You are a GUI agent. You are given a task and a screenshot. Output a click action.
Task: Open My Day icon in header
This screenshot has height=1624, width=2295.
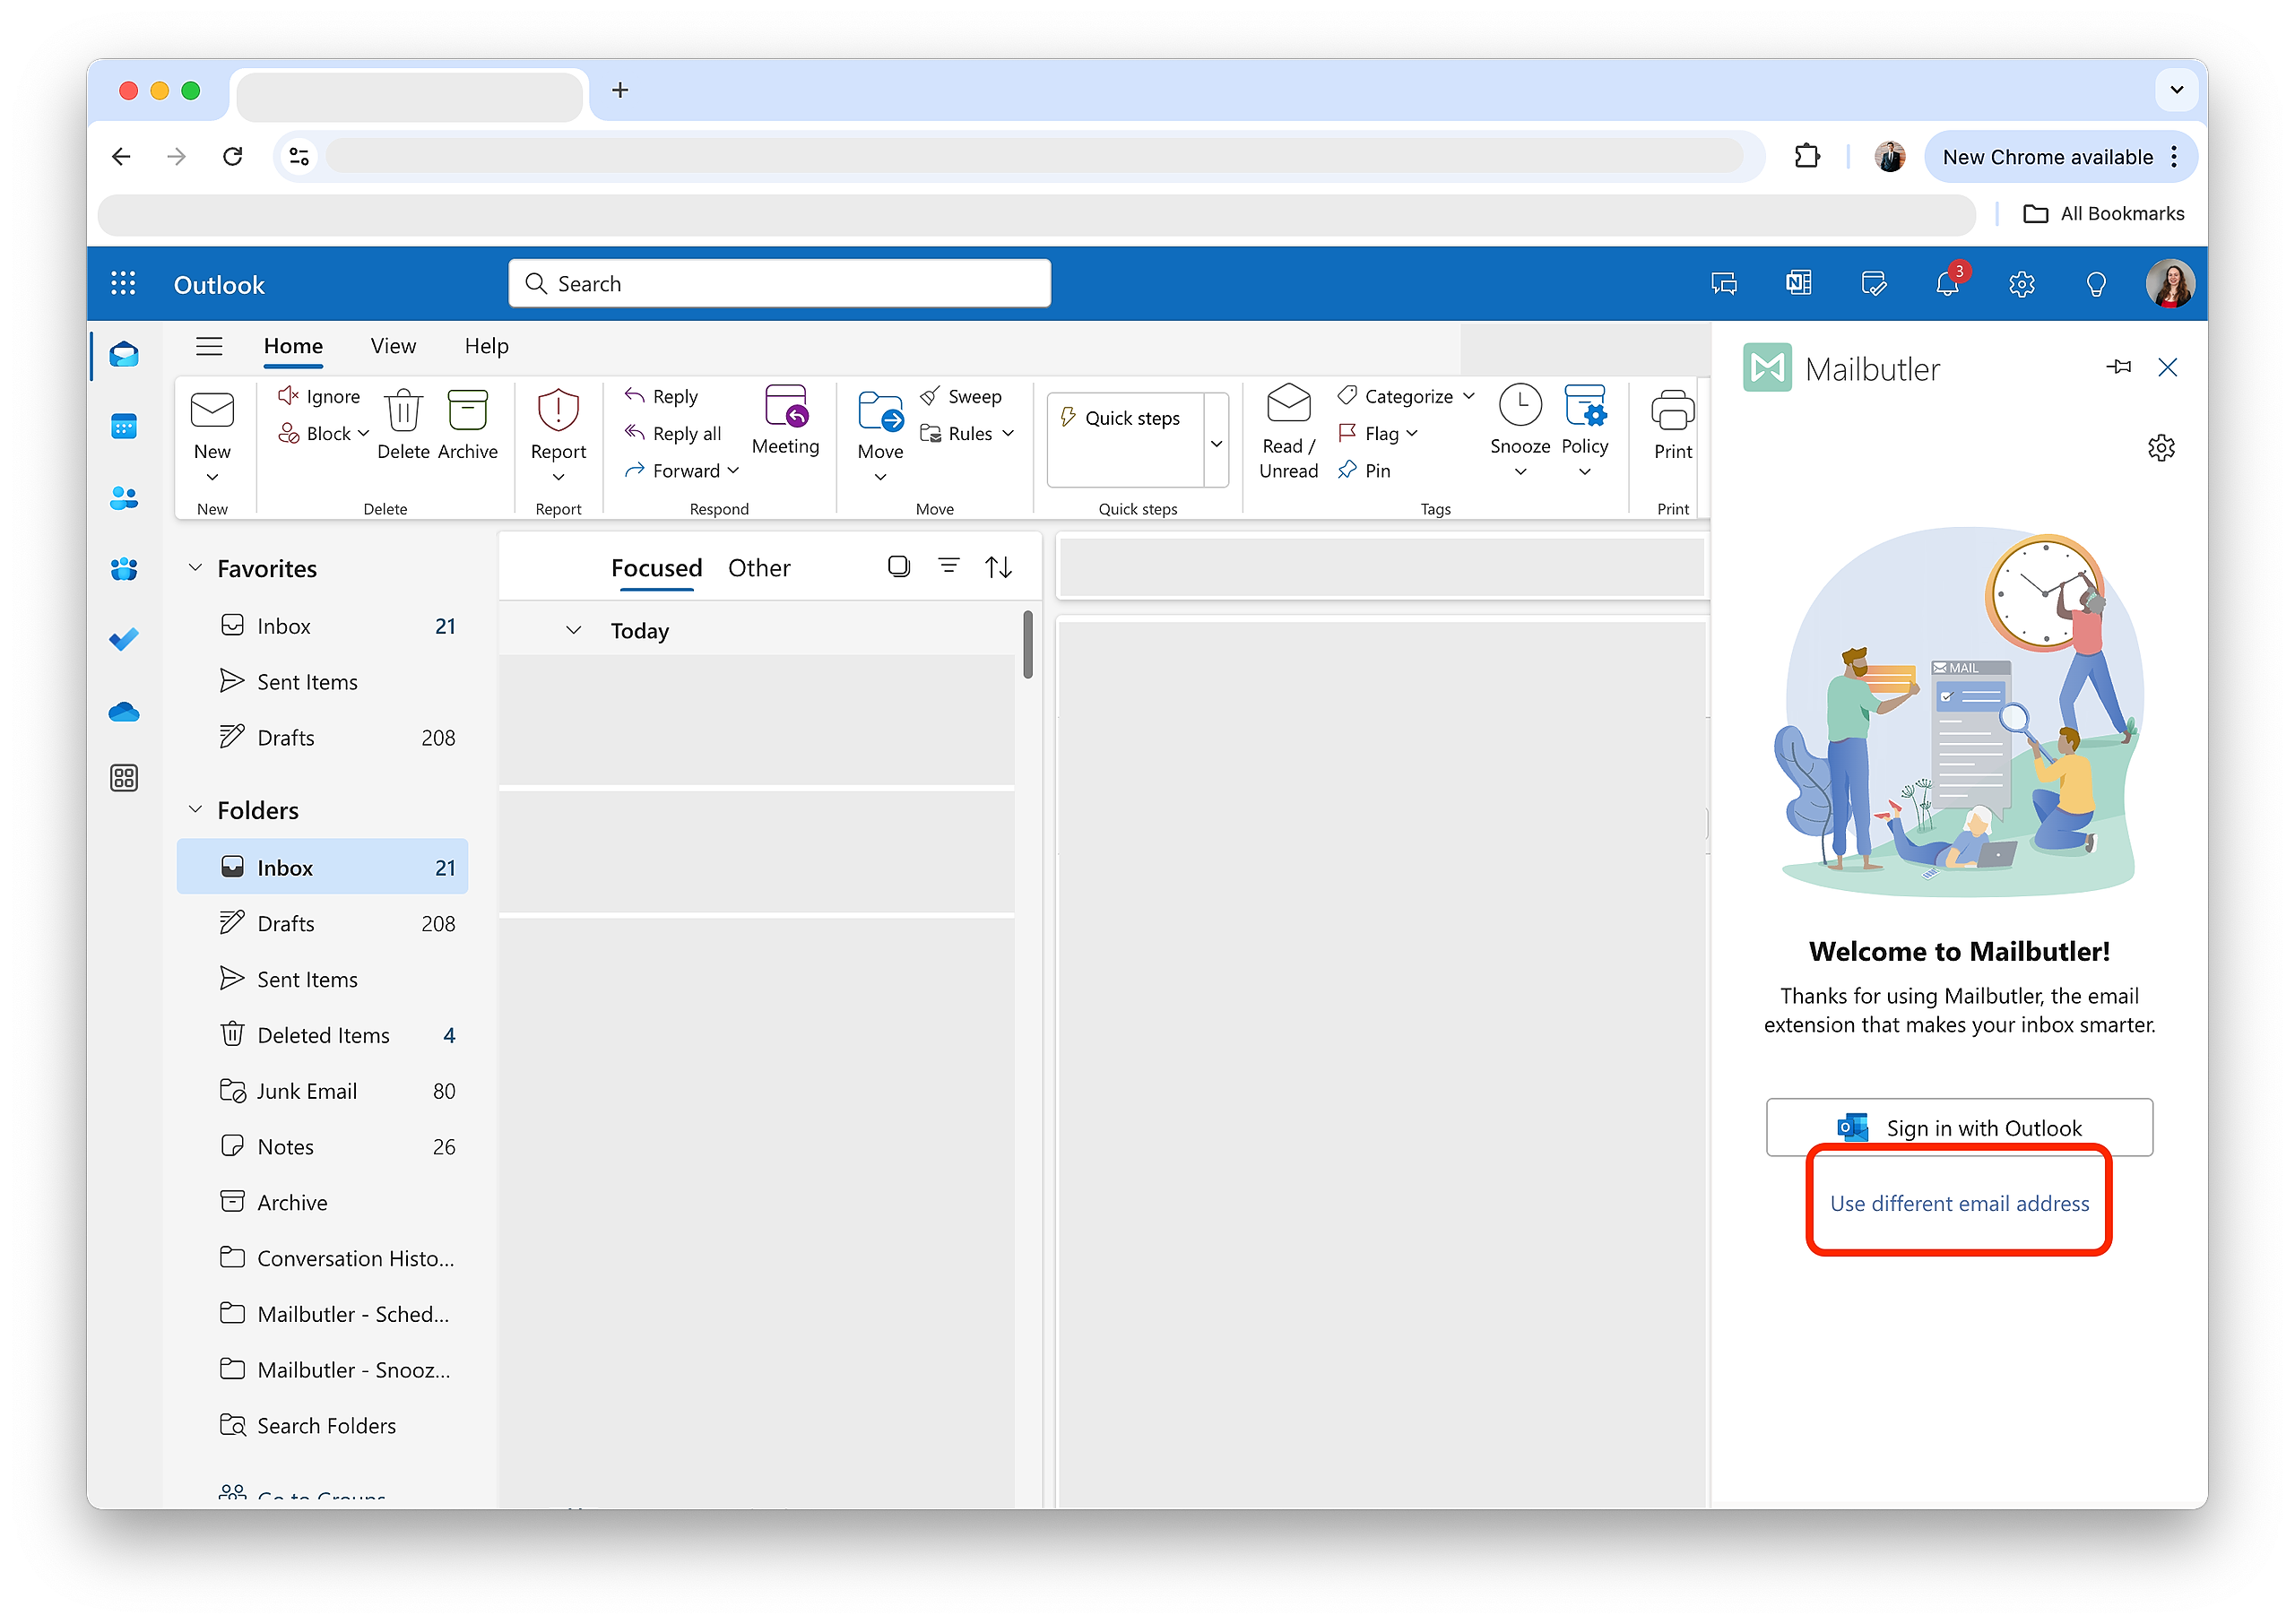point(1873,284)
